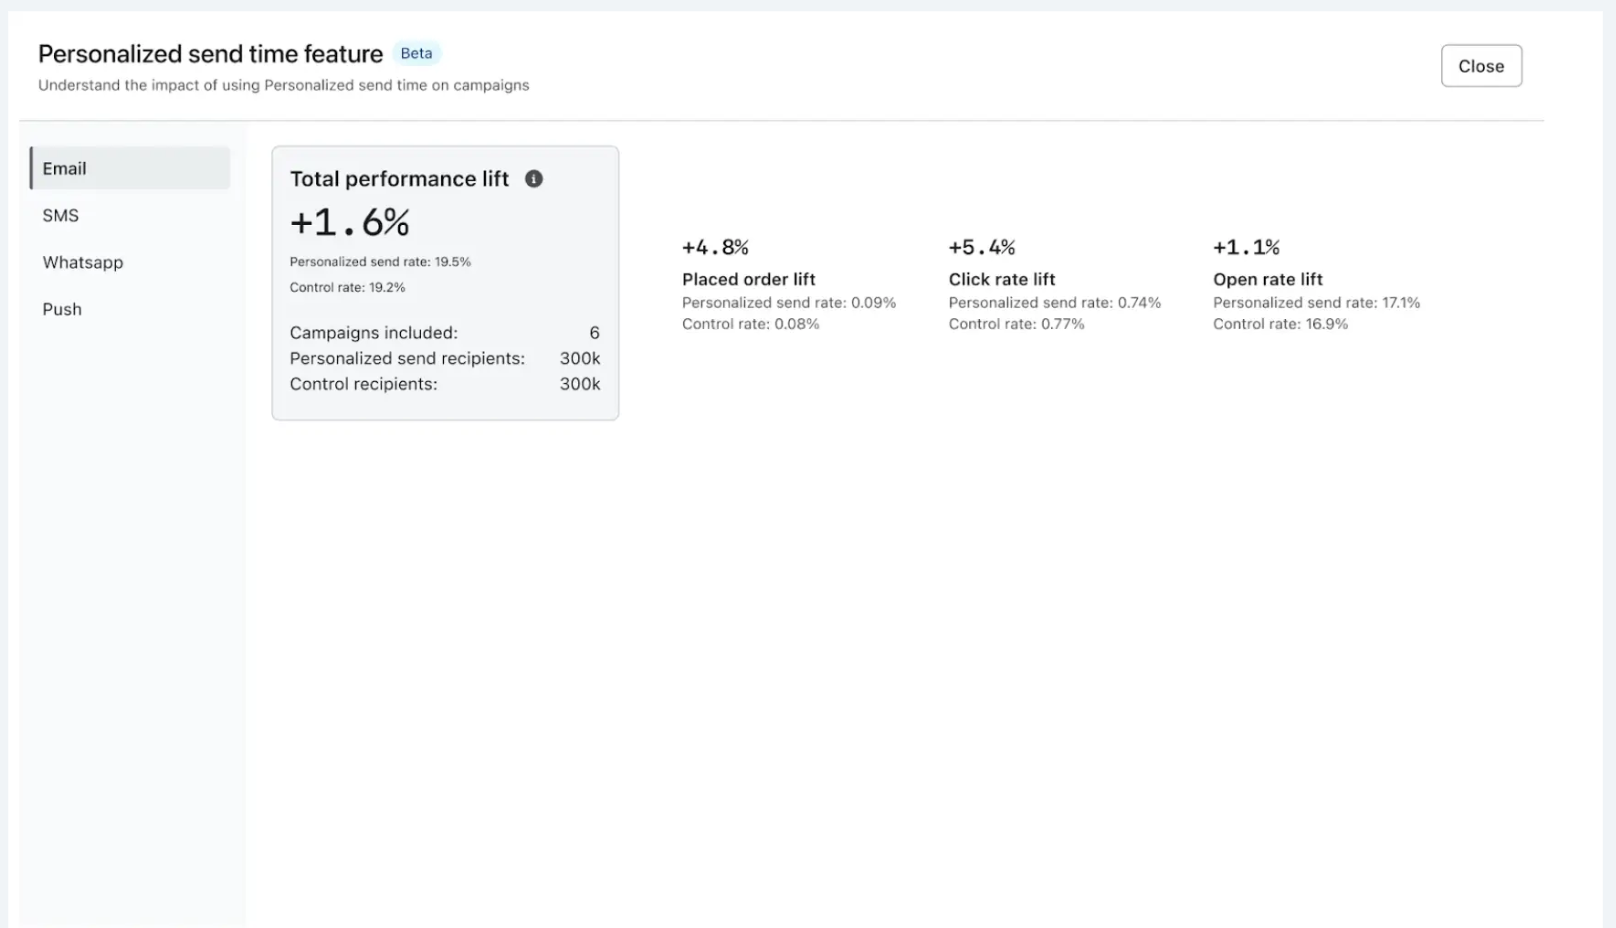Screen dimensions: 1616x928
Task: Select the Email channel tab
Action: [x=130, y=168]
